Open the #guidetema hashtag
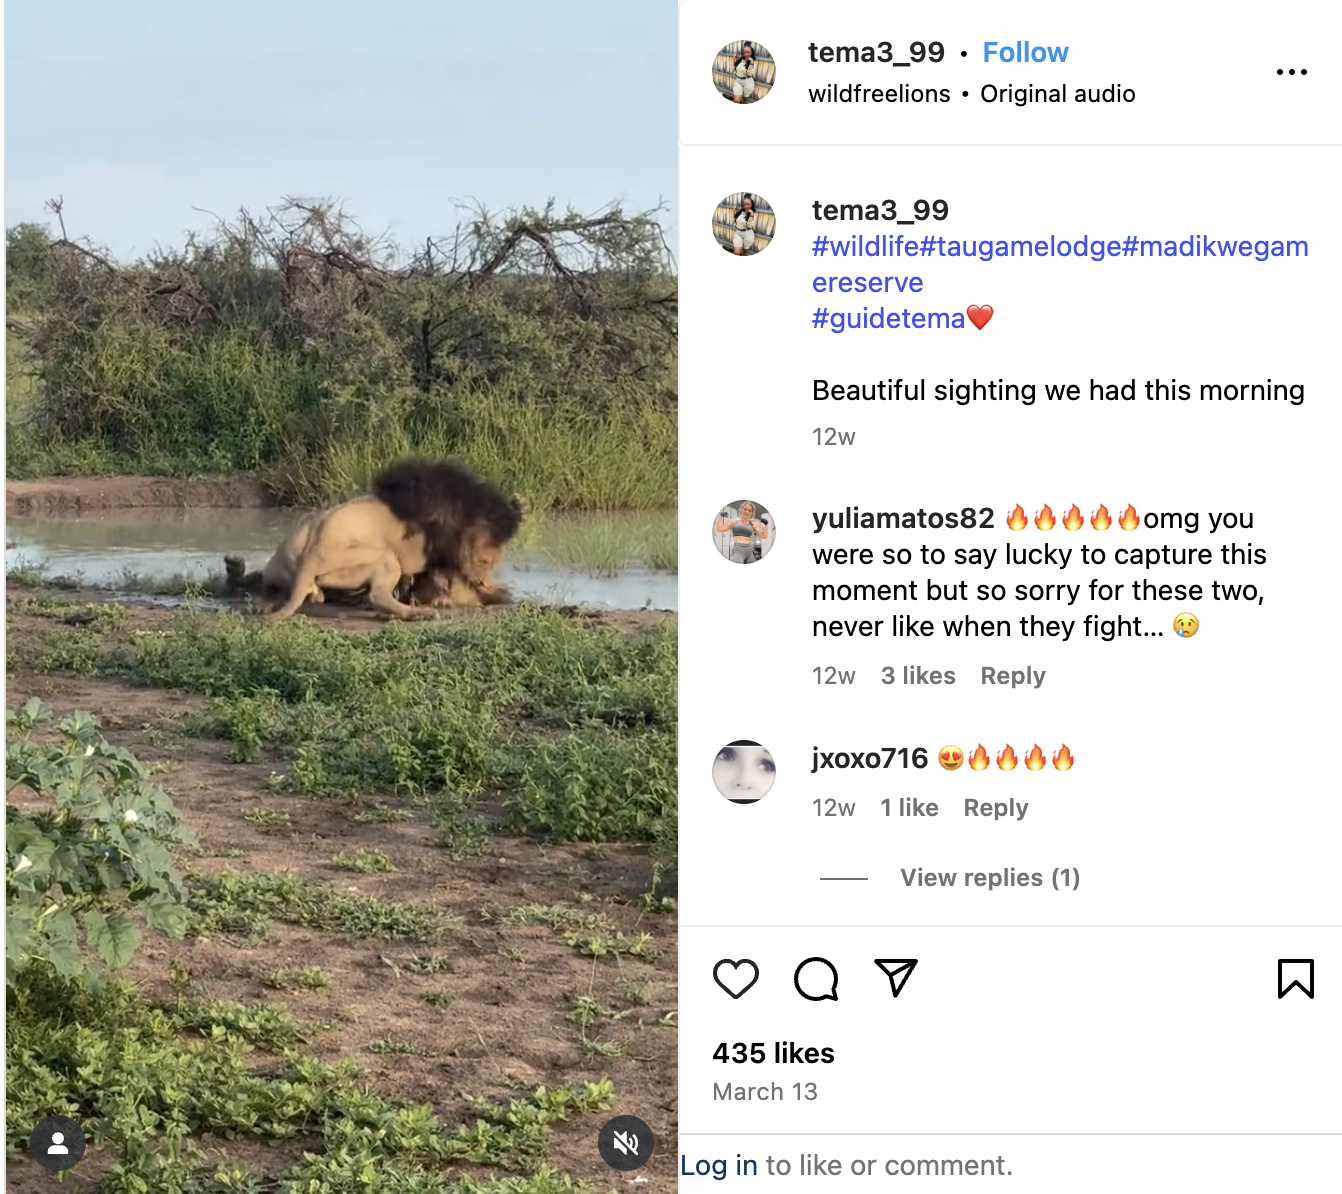 click(888, 319)
